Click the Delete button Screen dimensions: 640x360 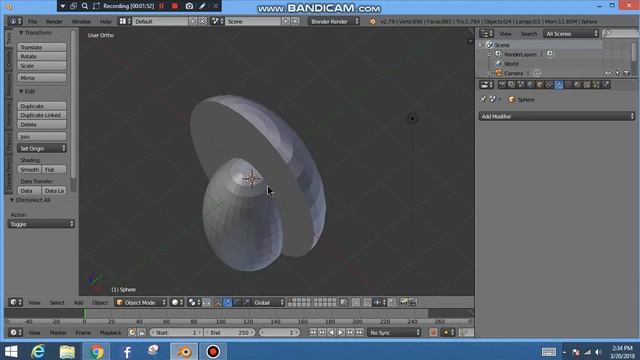coord(42,124)
